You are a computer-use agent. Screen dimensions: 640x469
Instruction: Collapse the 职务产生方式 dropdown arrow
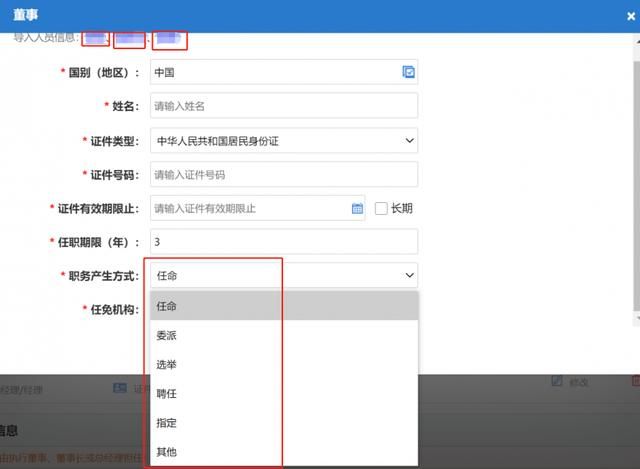click(409, 275)
